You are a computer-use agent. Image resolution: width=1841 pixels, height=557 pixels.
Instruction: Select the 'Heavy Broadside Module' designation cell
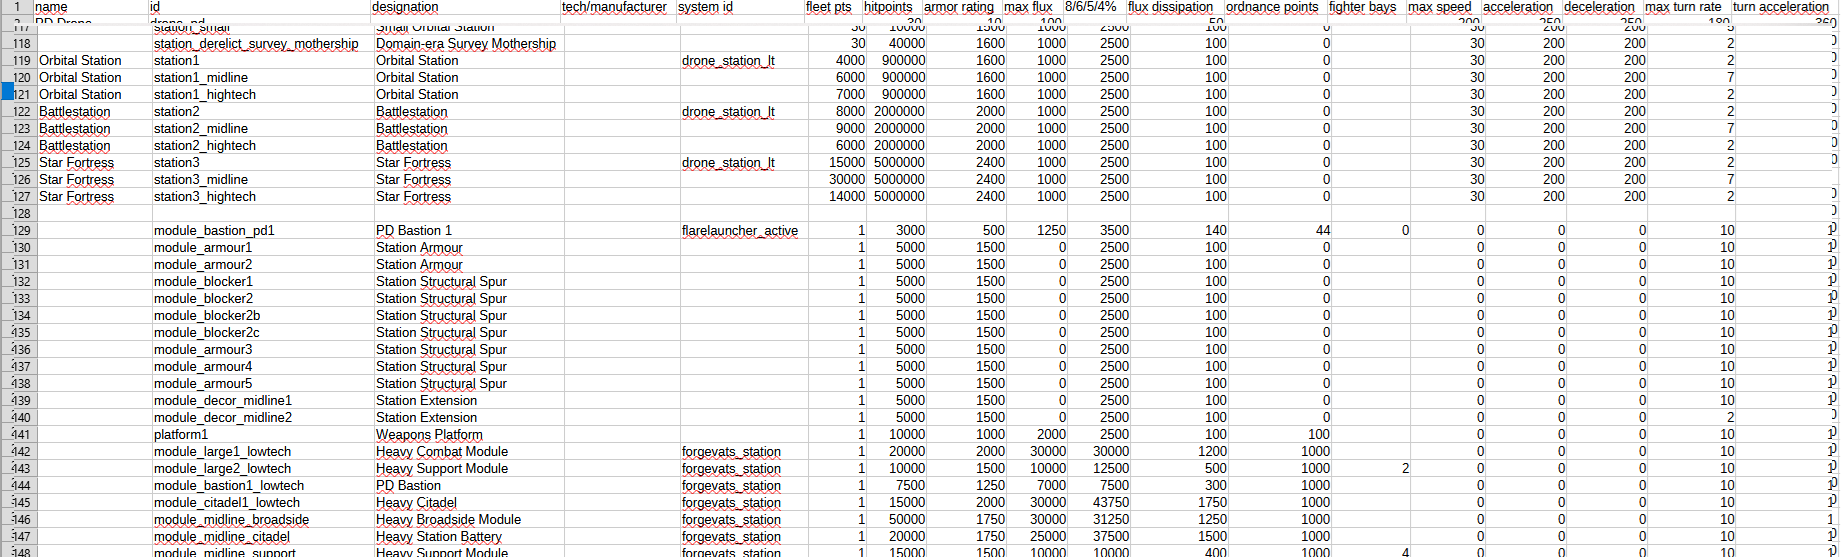tap(466, 519)
